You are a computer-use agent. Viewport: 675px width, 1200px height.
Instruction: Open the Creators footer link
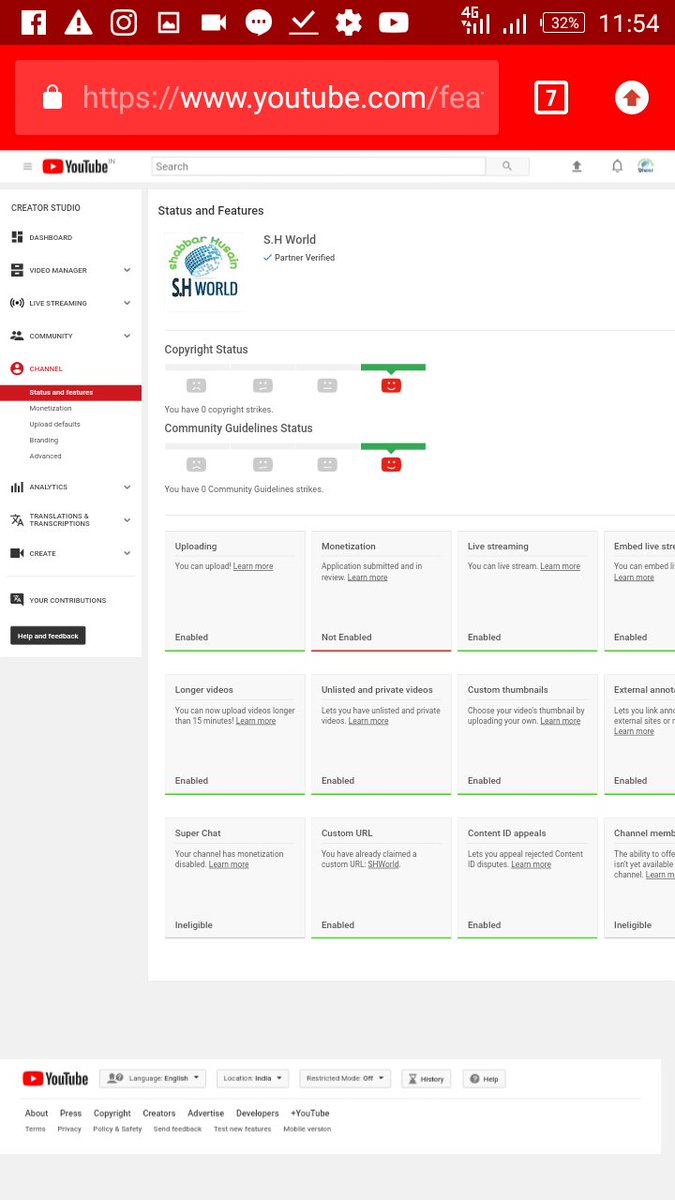point(159,1113)
